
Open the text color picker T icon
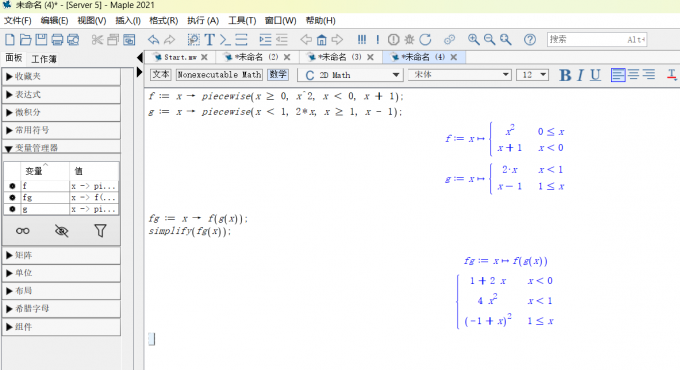click(671, 75)
